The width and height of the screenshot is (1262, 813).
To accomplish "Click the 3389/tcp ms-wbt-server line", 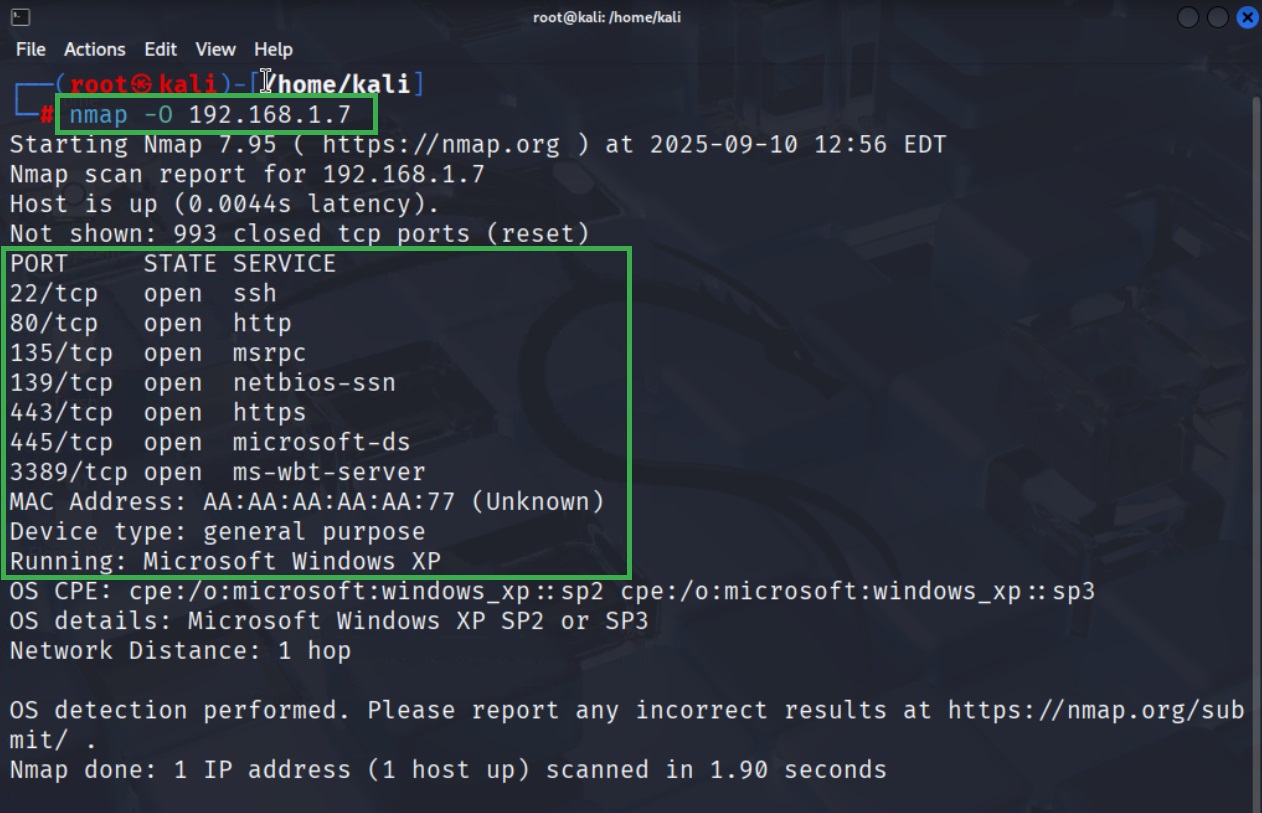I will [x=218, y=472].
